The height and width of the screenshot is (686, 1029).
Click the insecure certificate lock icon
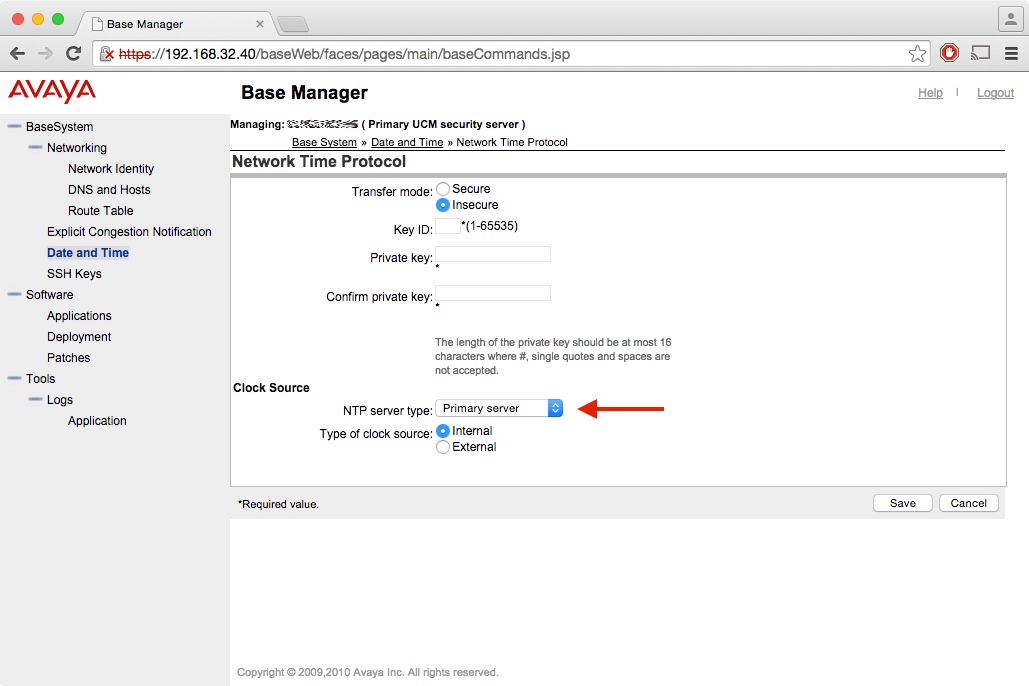coord(107,54)
